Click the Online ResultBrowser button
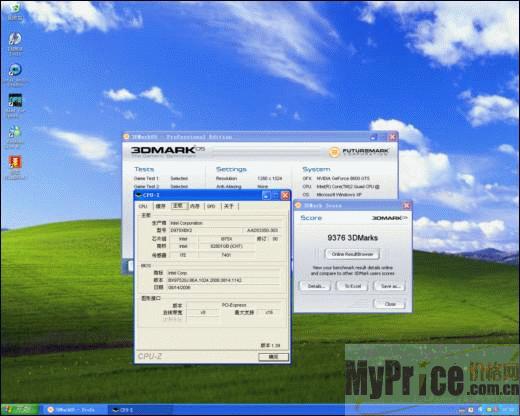The width and height of the screenshot is (520, 416). [352, 254]
